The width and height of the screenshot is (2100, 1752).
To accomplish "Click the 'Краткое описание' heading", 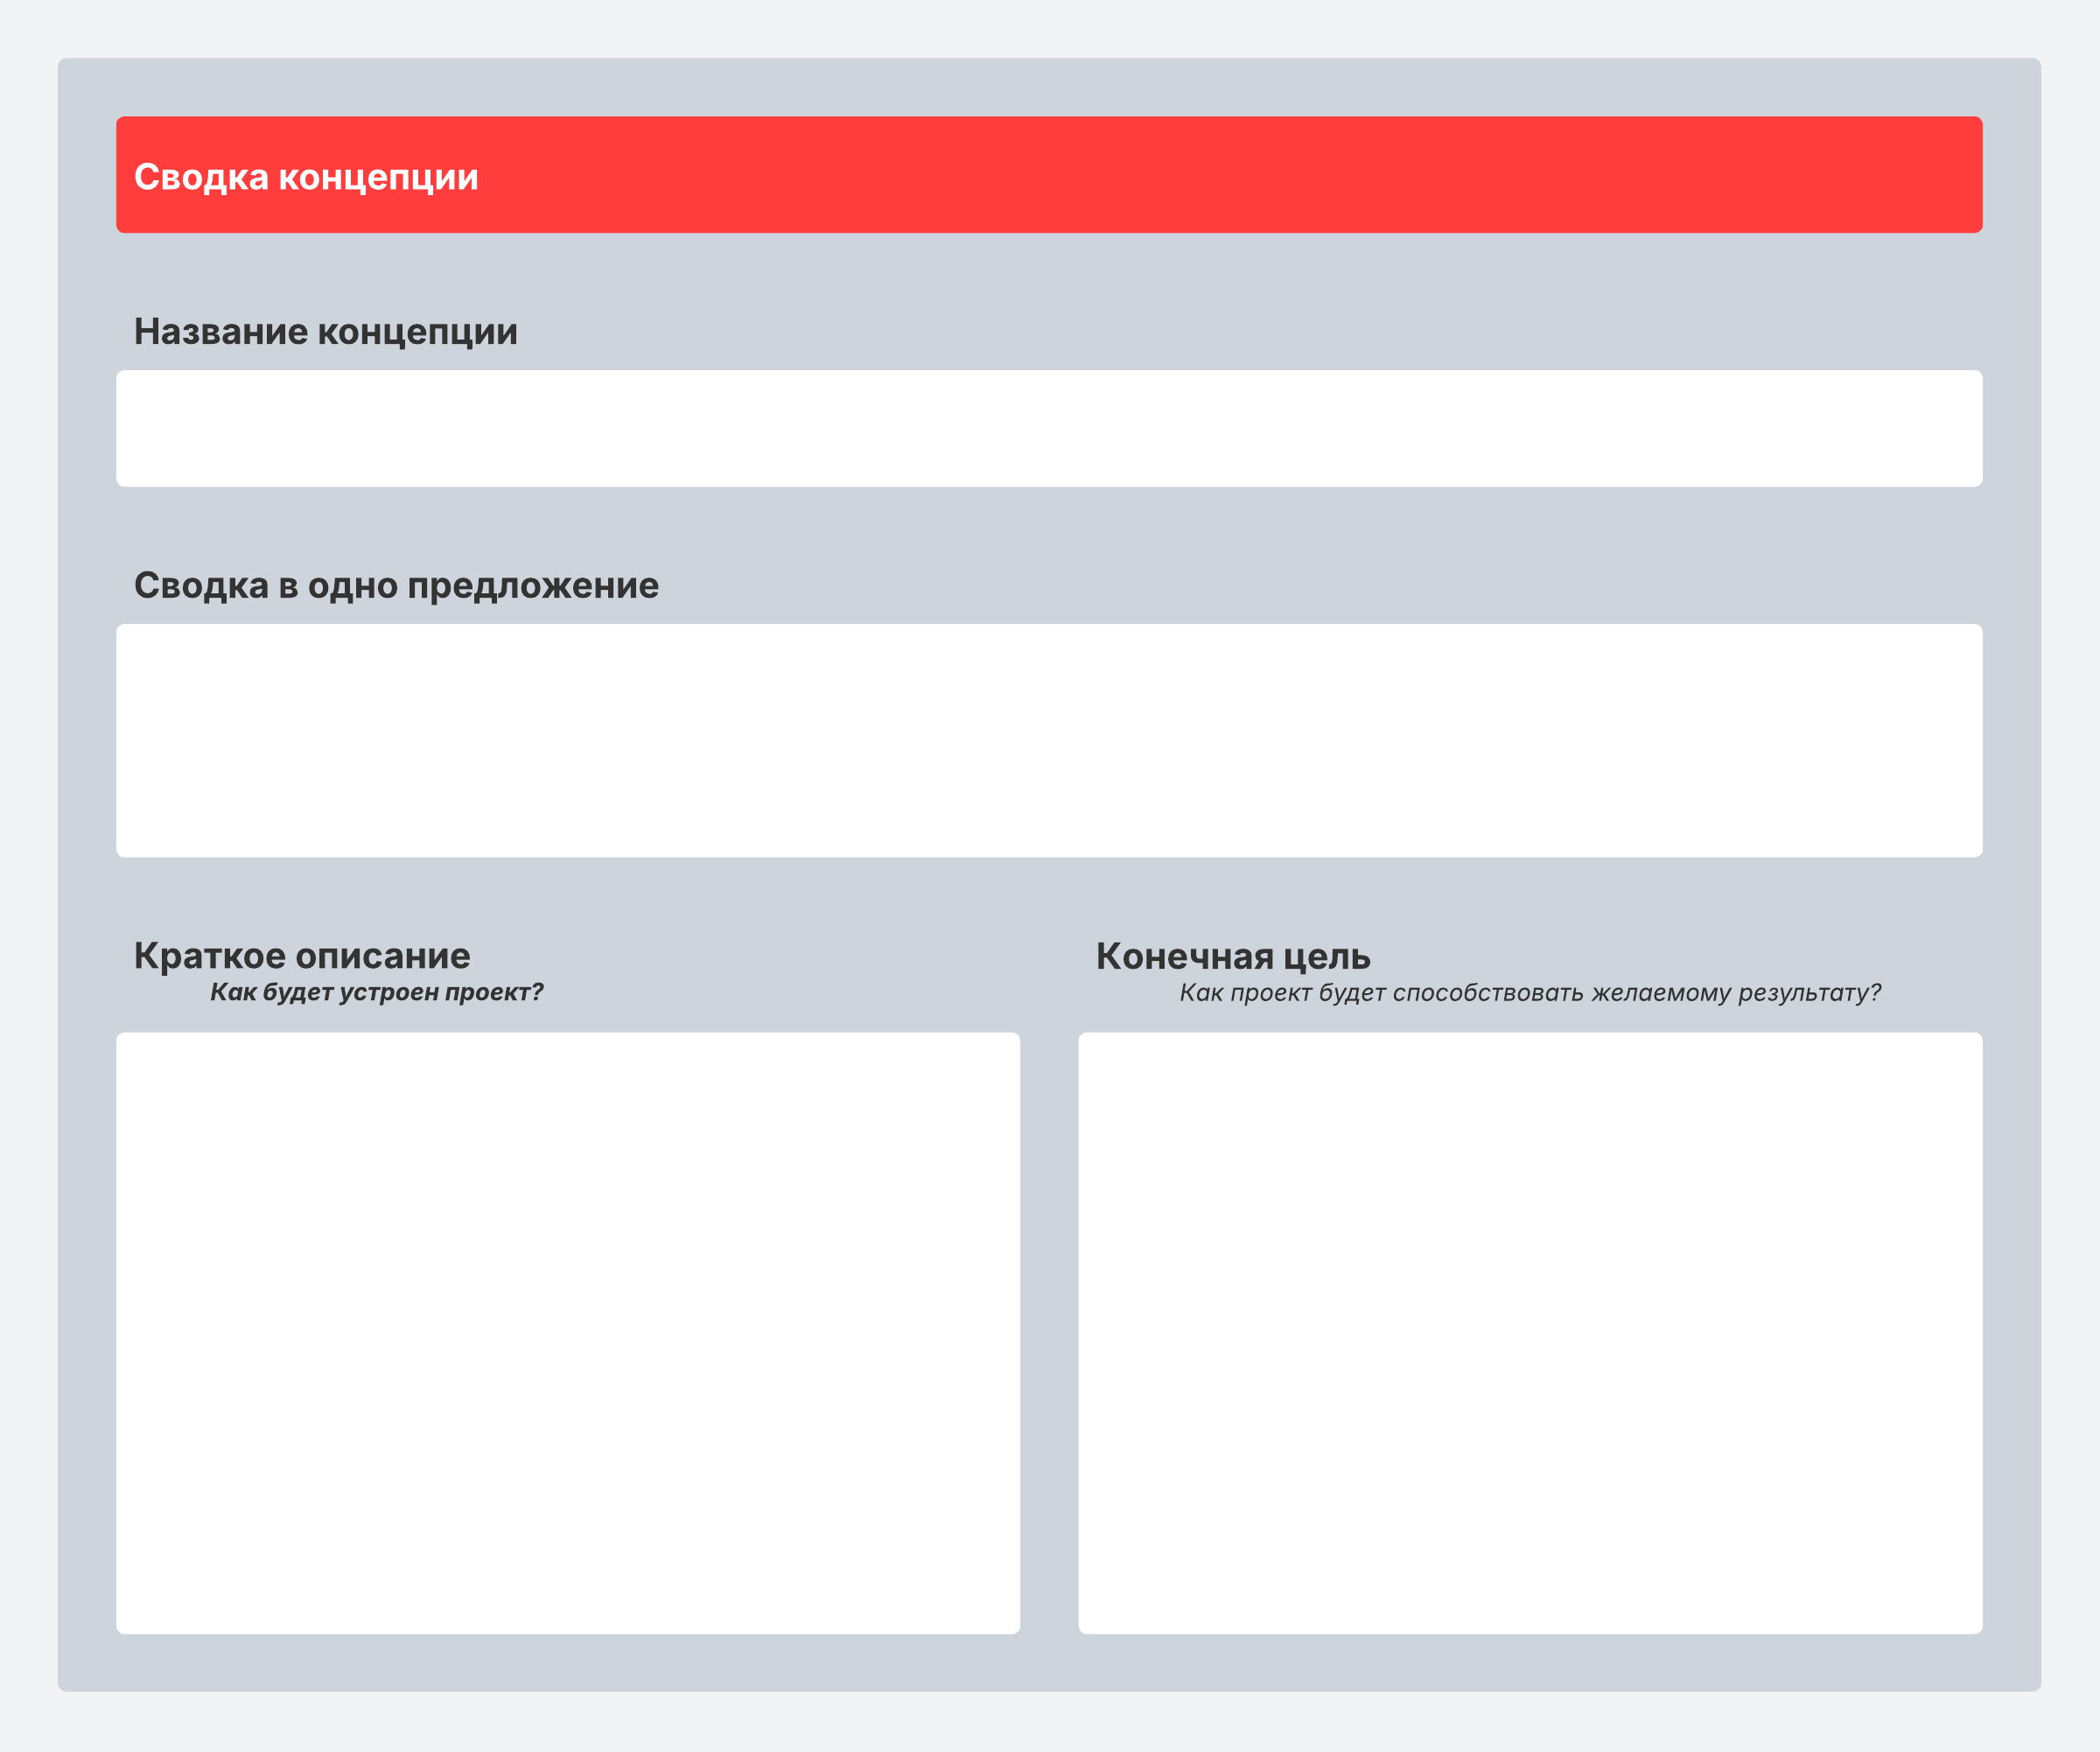I will pyautogui.click(x=302, y=956).
